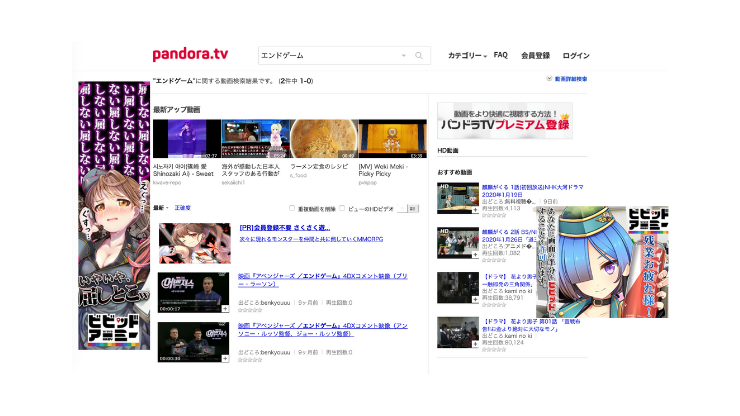
Task: Click plus icon on second Avengers video thumbnail
Action: 226,358
